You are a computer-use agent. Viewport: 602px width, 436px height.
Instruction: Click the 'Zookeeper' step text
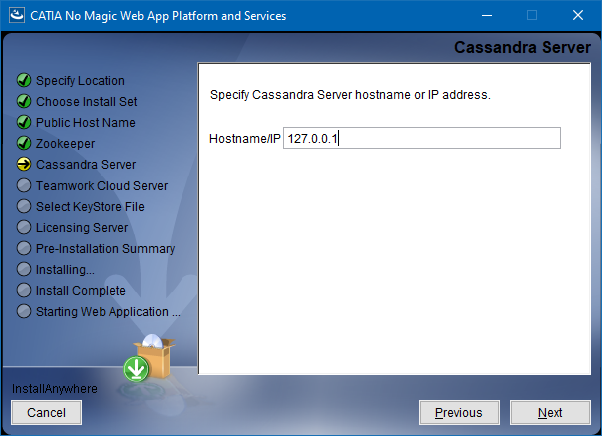pos(65,144)
